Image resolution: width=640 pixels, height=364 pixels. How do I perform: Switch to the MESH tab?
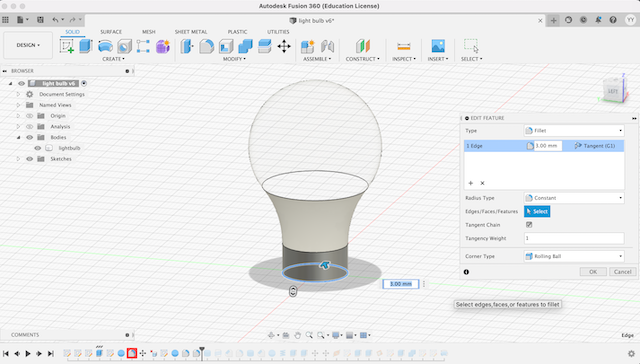pyautogui.click(x=149, y=32)
